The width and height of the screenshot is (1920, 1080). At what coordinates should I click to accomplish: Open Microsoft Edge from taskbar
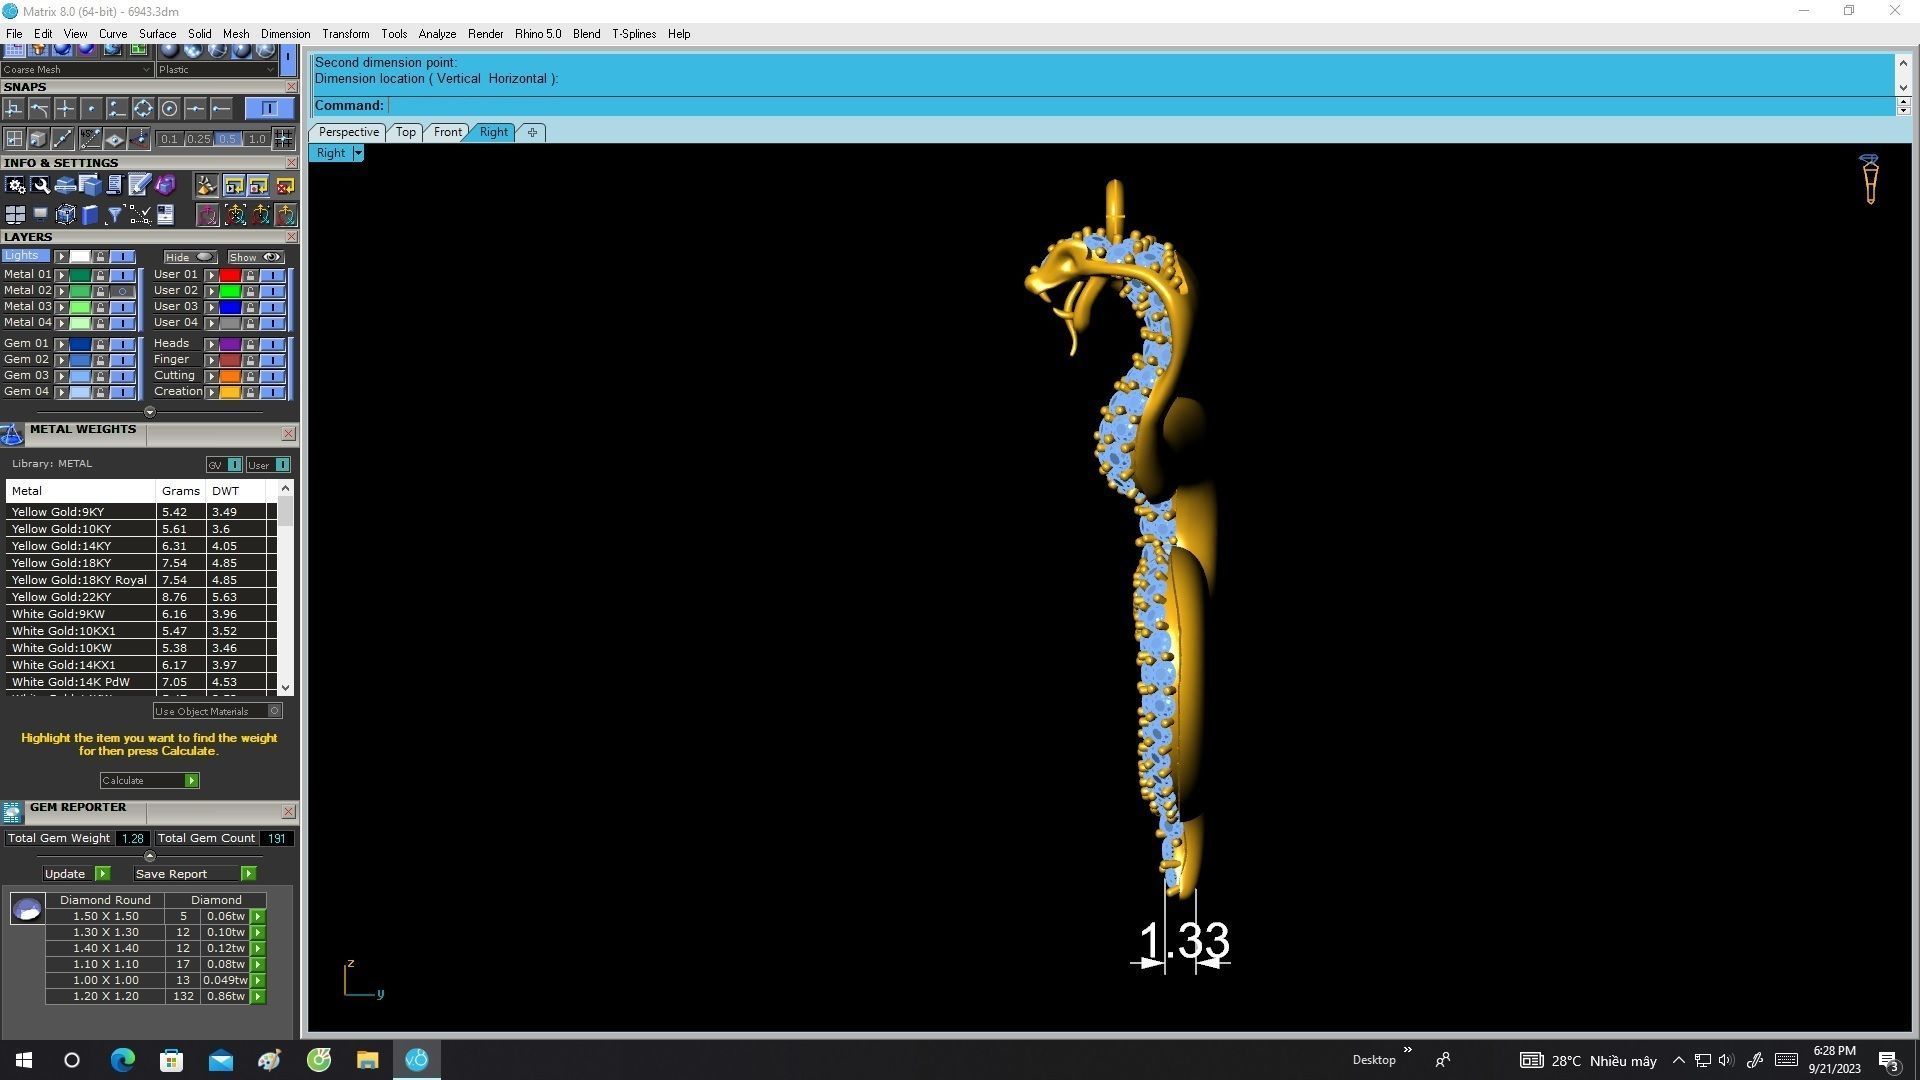(122, 1060)
